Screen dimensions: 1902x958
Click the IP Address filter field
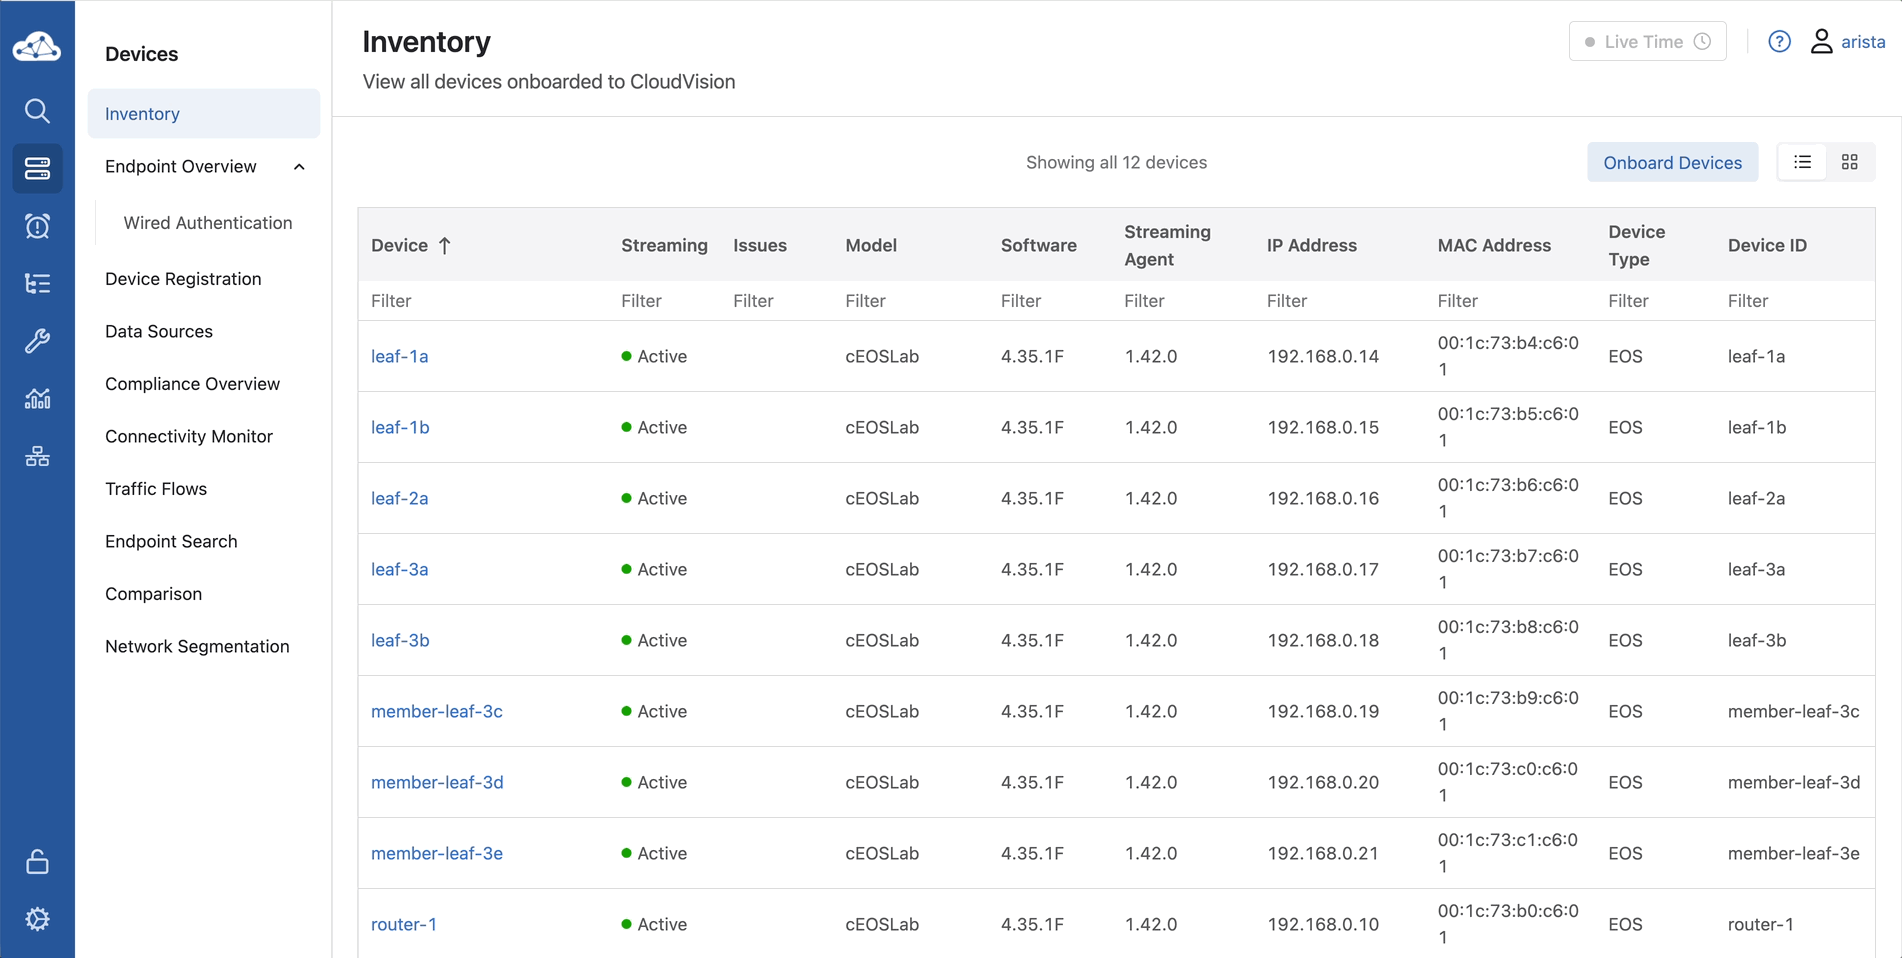pos(1340,301)
